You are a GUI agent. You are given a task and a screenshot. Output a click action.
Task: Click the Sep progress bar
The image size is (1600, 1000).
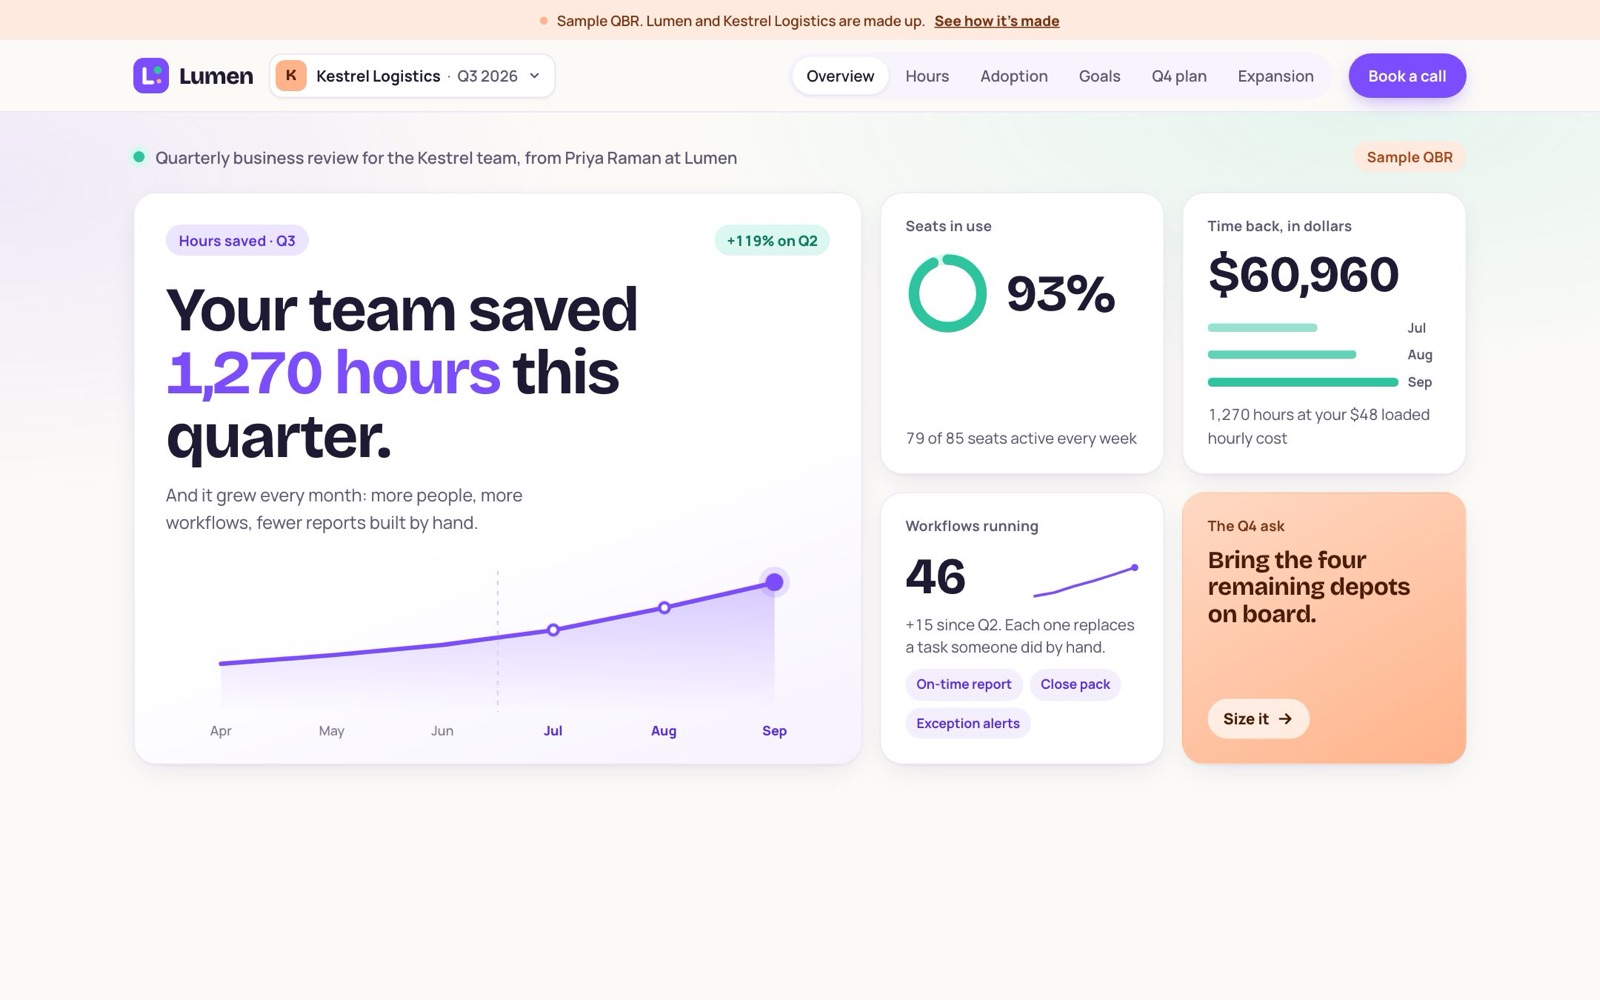click(1303, 382)
